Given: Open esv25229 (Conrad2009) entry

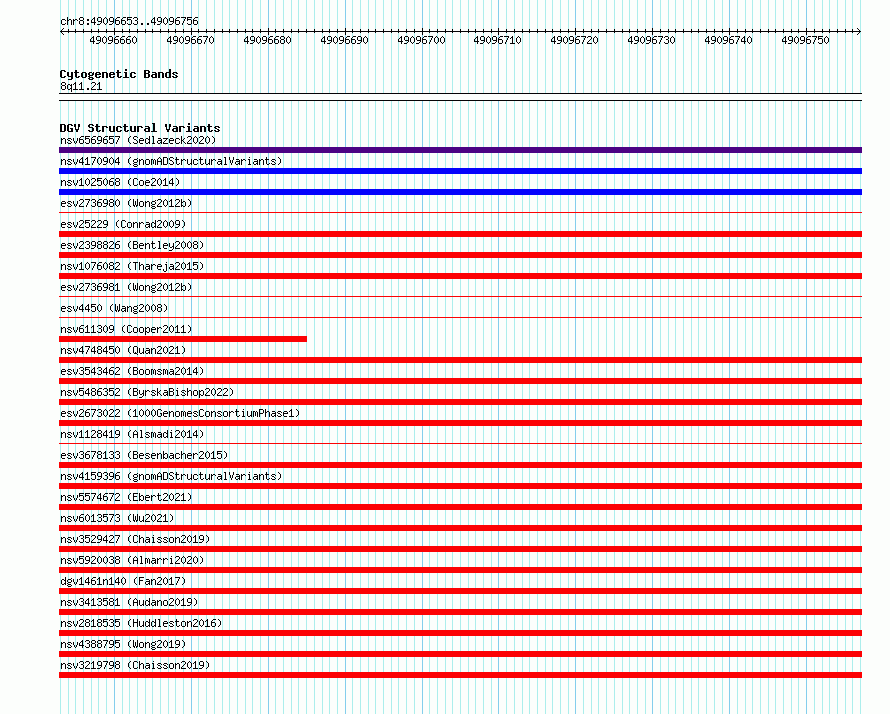Looking at the screenshot, I should 123,224.
